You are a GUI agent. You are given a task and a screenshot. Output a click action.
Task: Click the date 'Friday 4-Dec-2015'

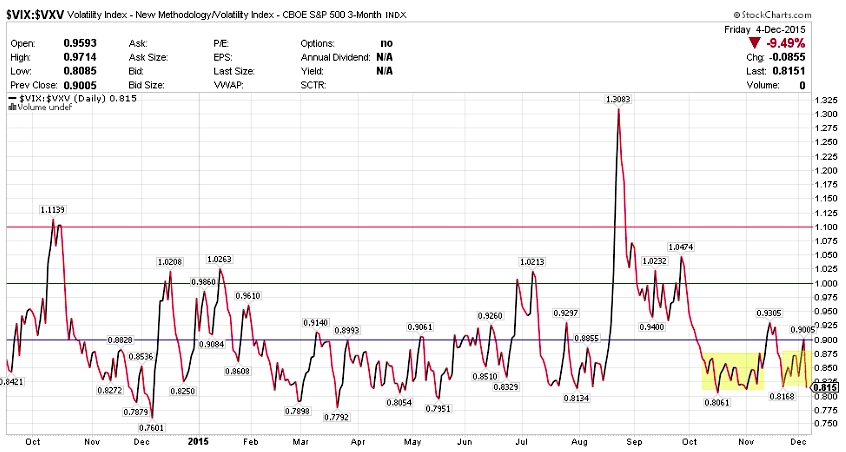pyautogui.click(x=764, y=30)
